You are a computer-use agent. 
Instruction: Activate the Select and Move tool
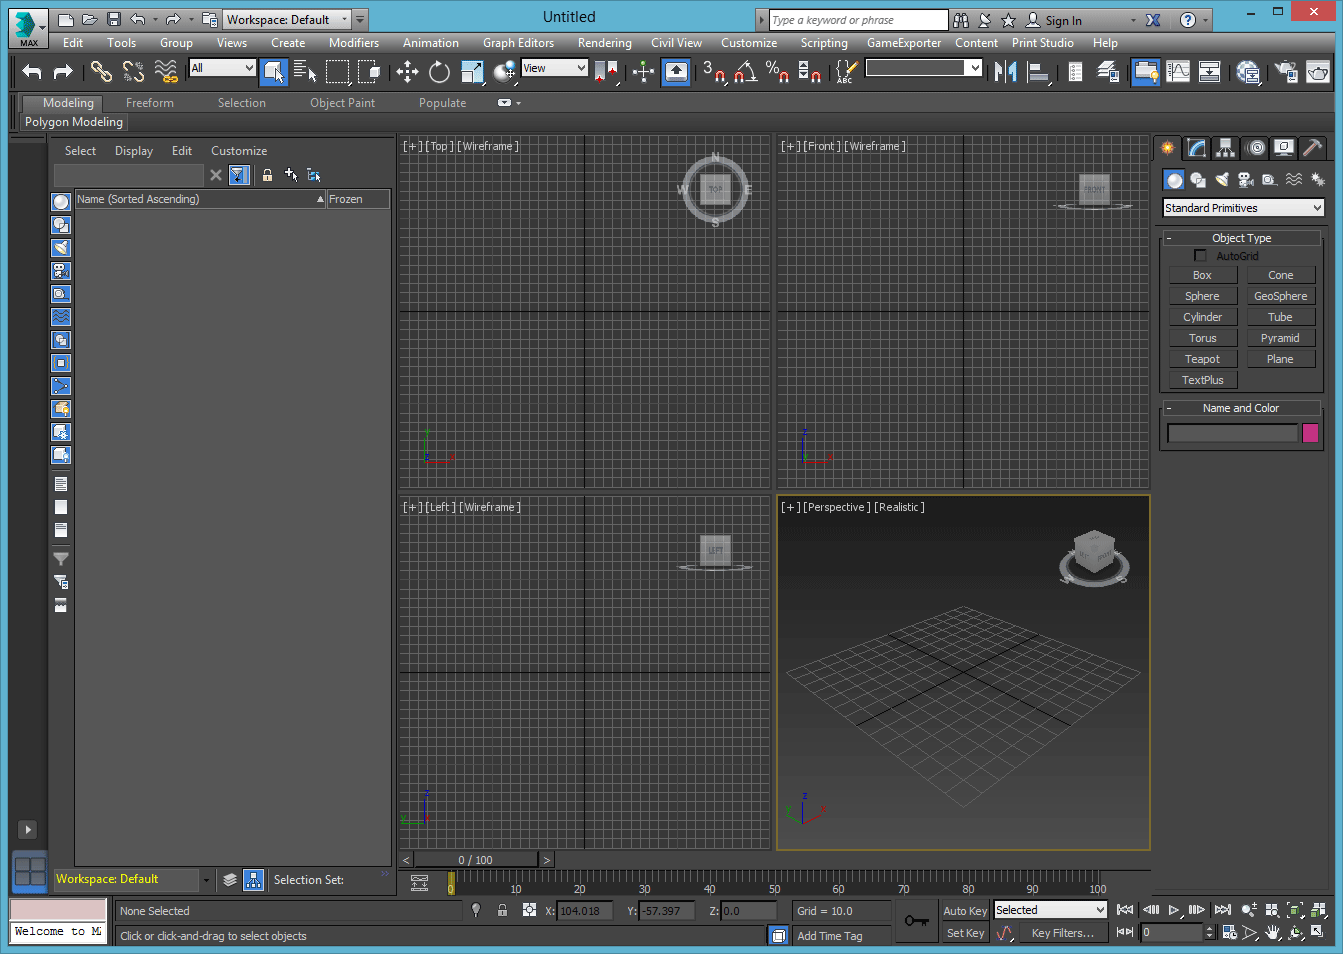point(407,71)
